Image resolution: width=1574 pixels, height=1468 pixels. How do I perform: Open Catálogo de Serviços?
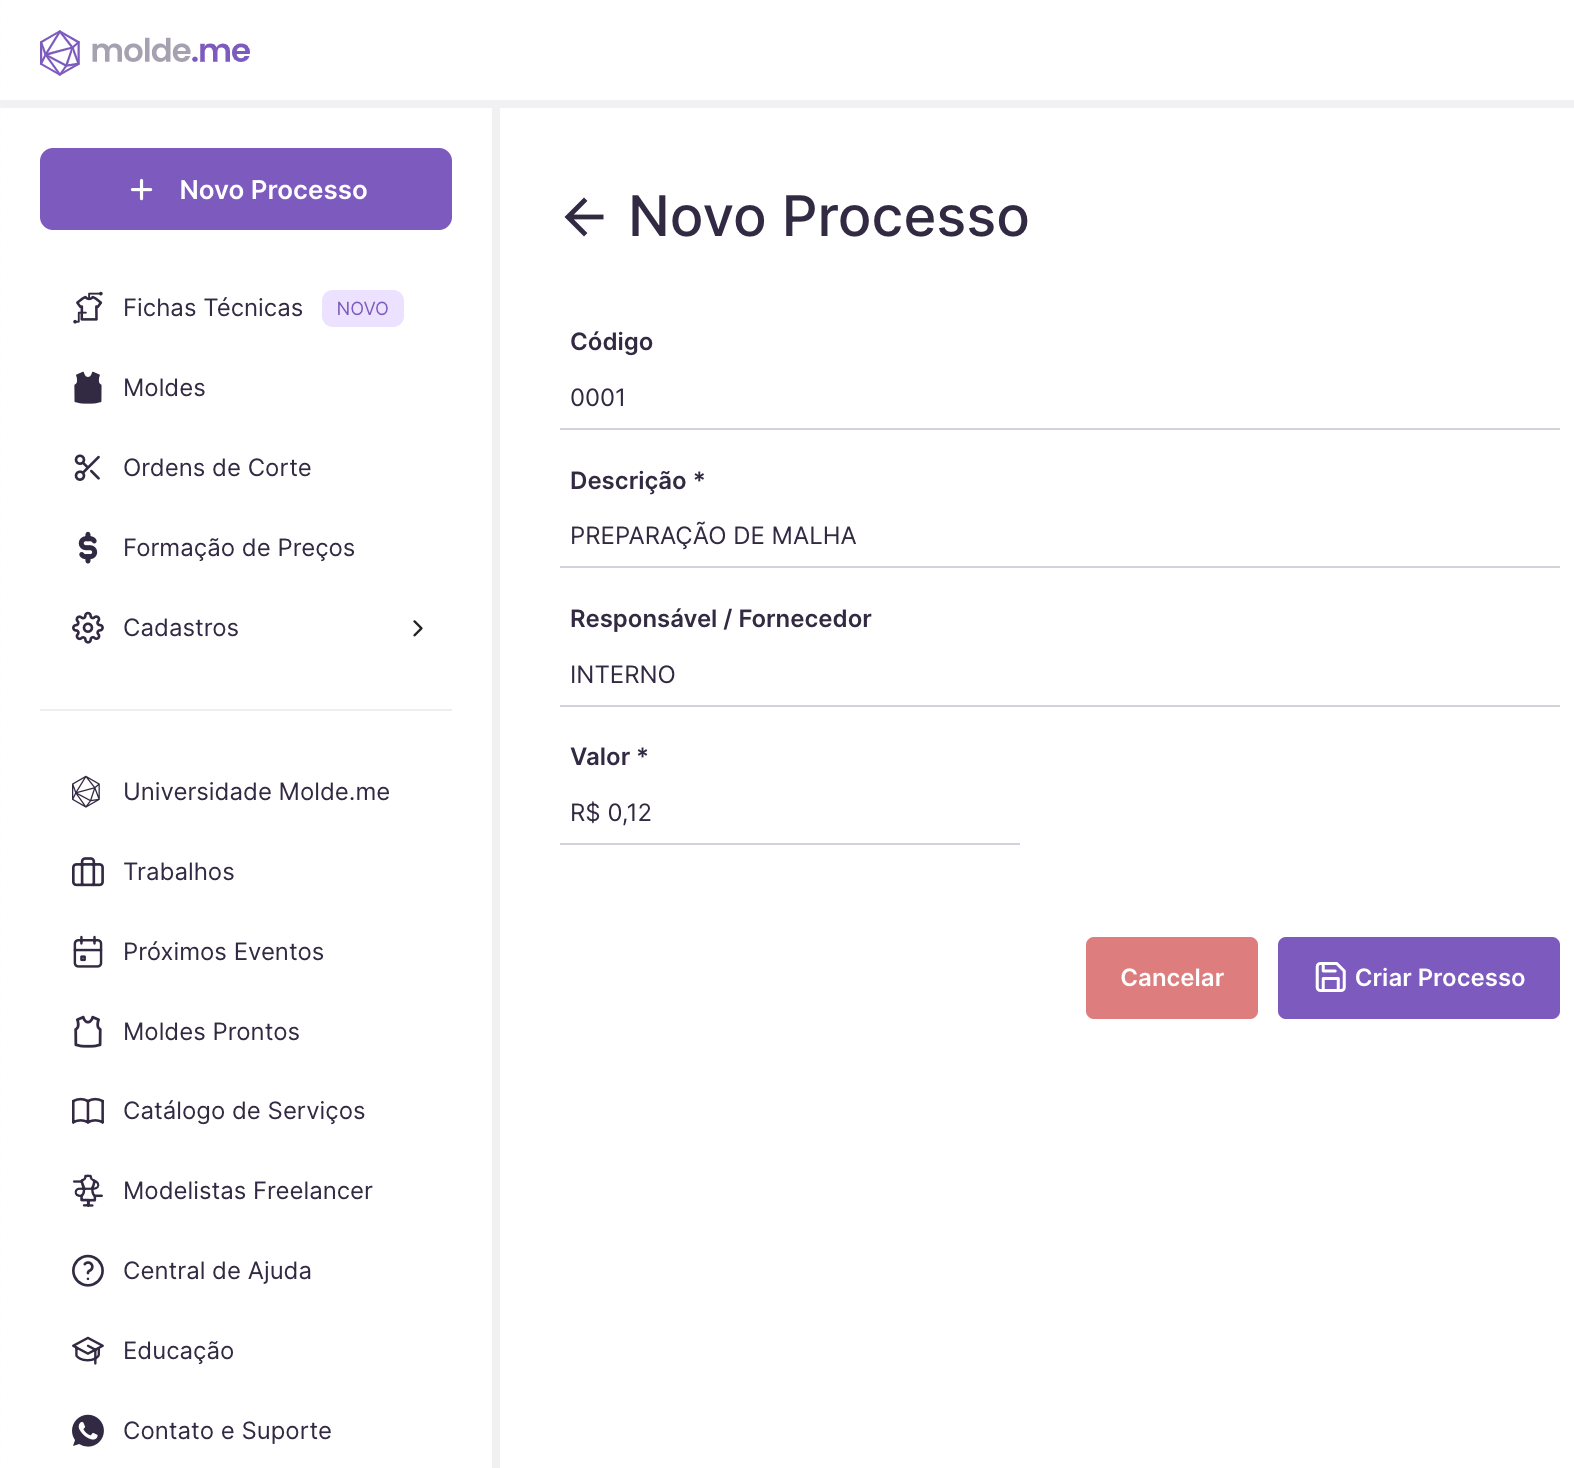[244, 1111]
